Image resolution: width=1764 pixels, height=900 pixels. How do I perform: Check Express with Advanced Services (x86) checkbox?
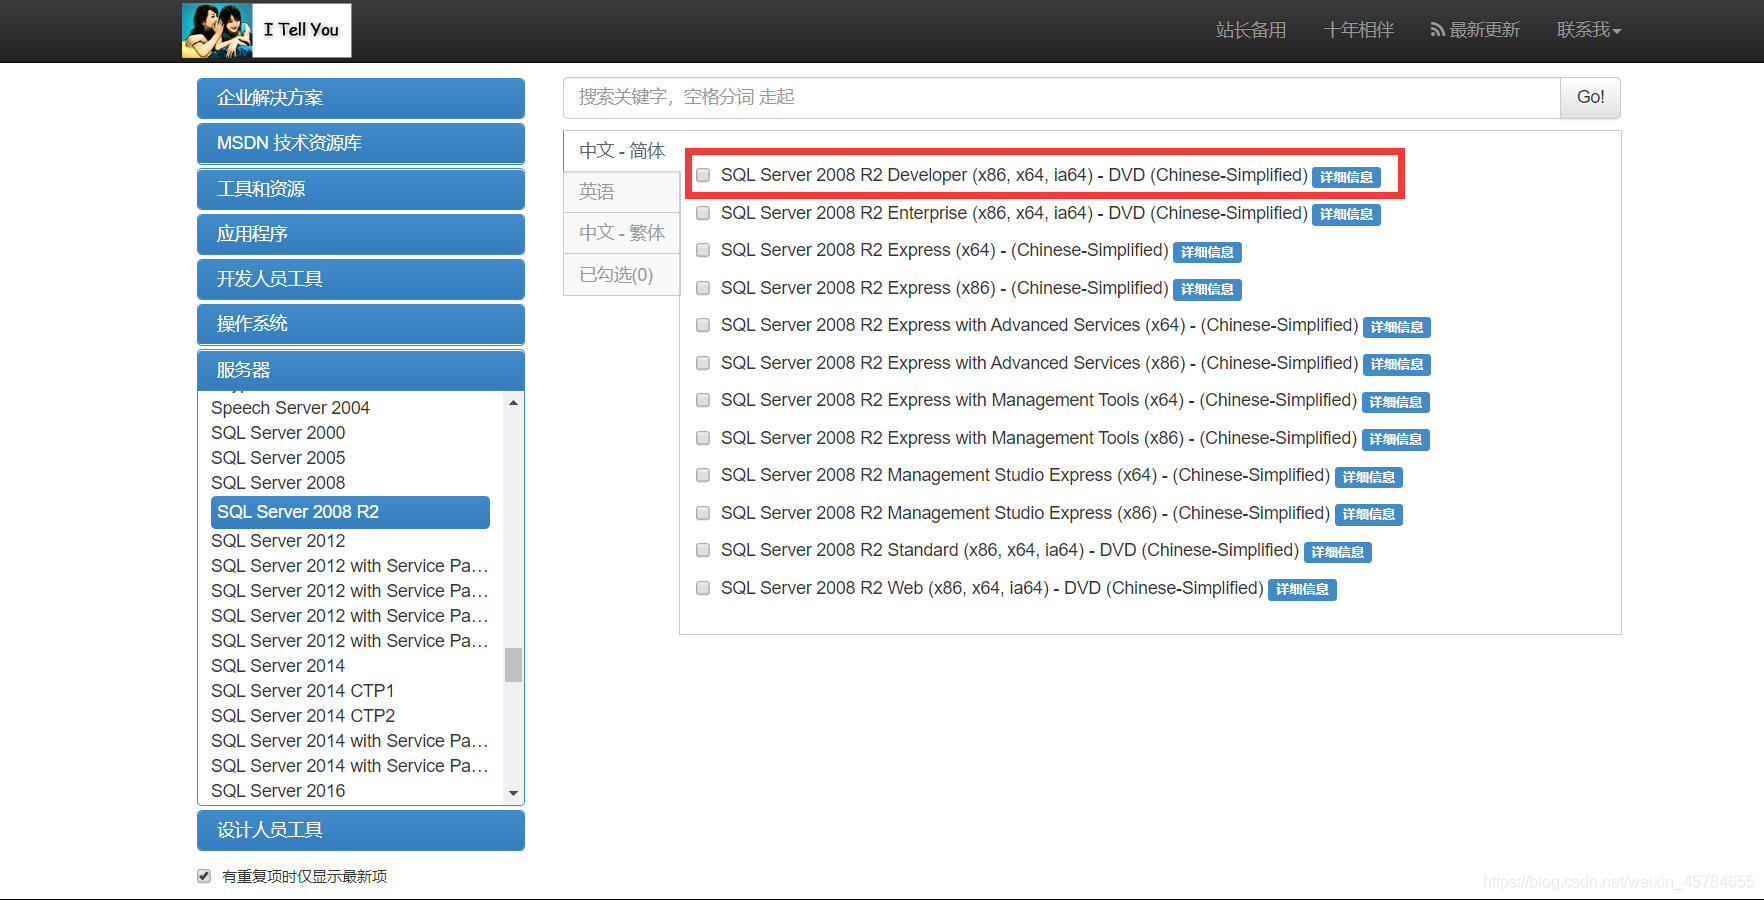coord(703,363)
